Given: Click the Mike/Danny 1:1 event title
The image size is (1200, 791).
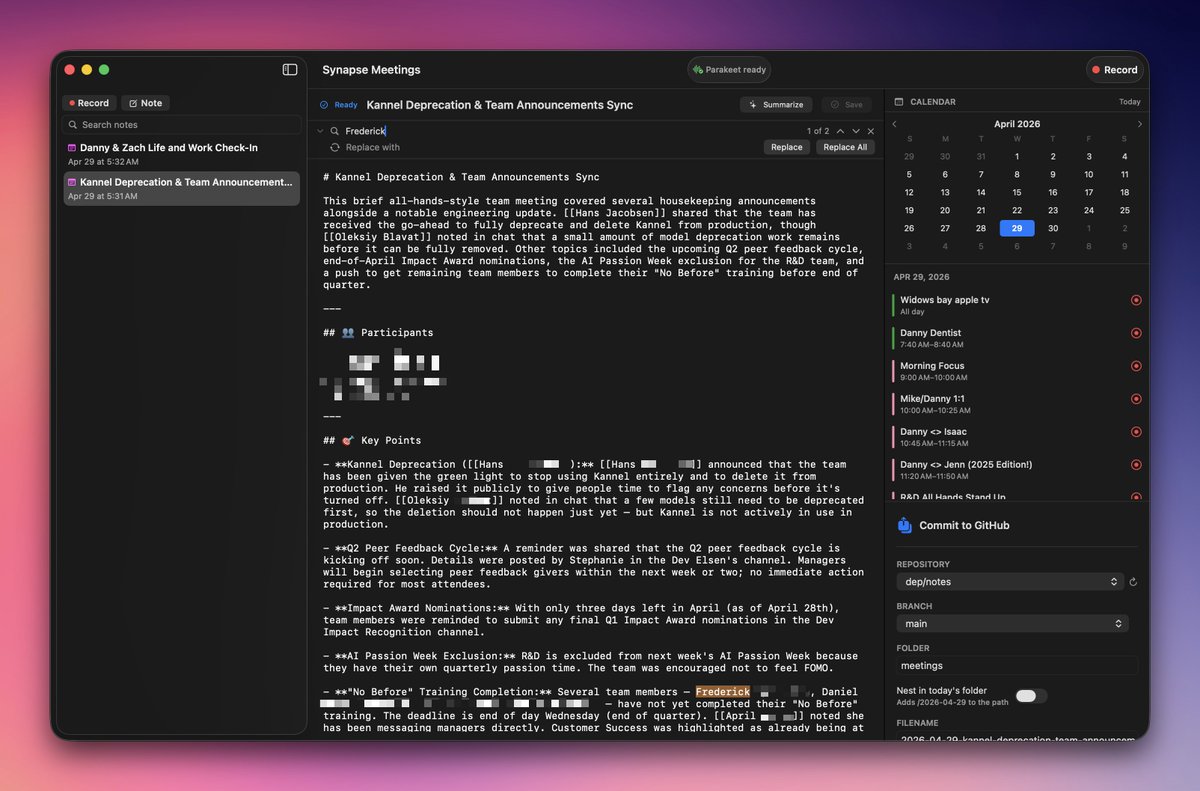Looking at the screenshot, I should [934, 399].
